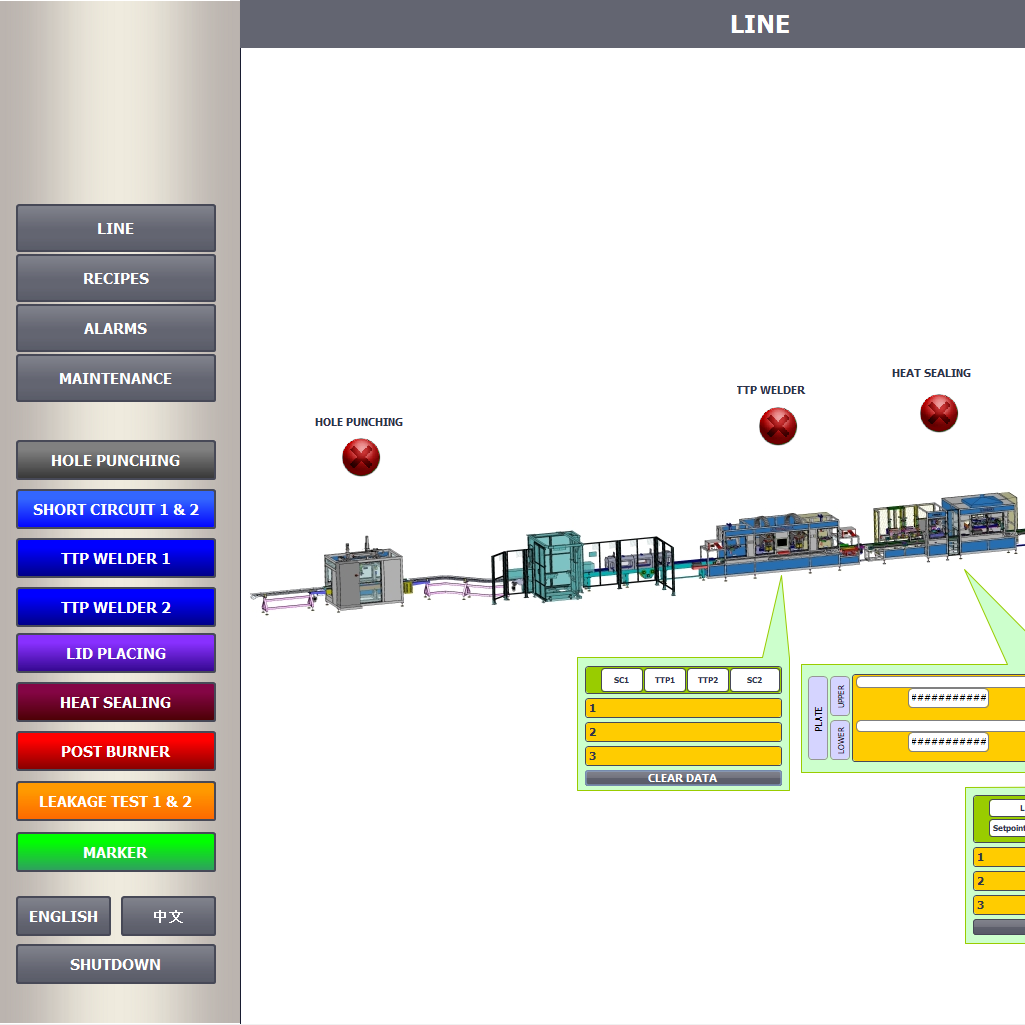Click the HEAT SEALING red alarm indicator

coord(938,413)
